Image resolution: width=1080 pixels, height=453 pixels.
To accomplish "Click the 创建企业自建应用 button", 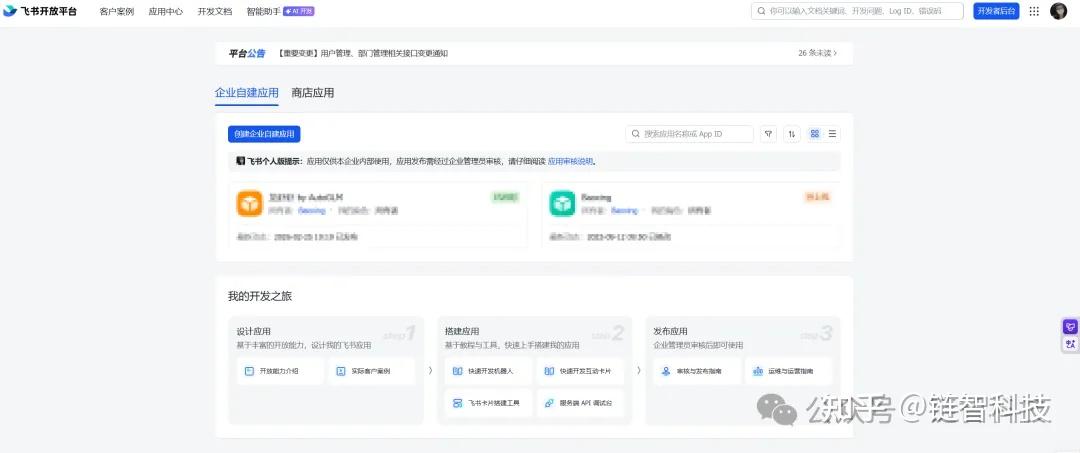I will pos(264,134).
